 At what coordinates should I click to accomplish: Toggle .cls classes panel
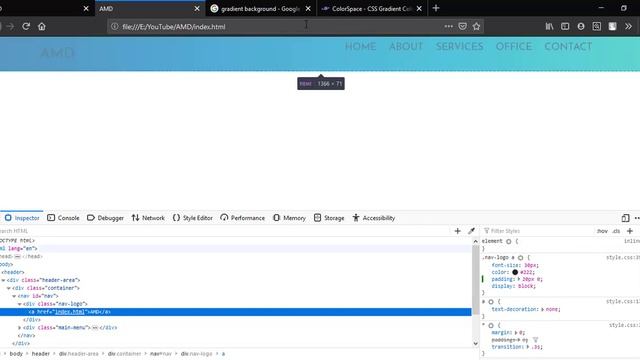click(616, 231)
